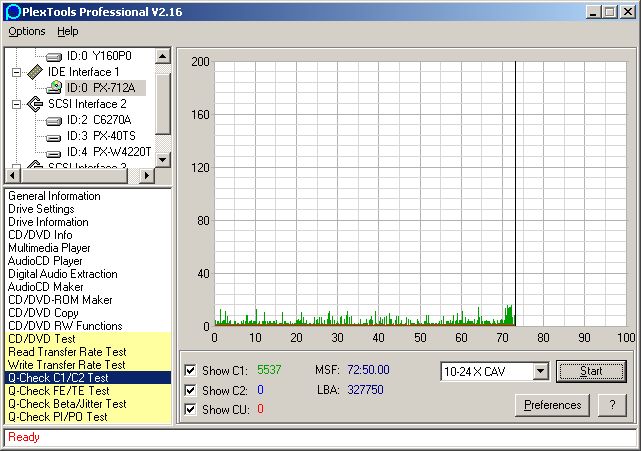Image resolution: width=641 pixels, height=451 pixels.
Task: Open the Help menu
Action: [x=67, y=31]
